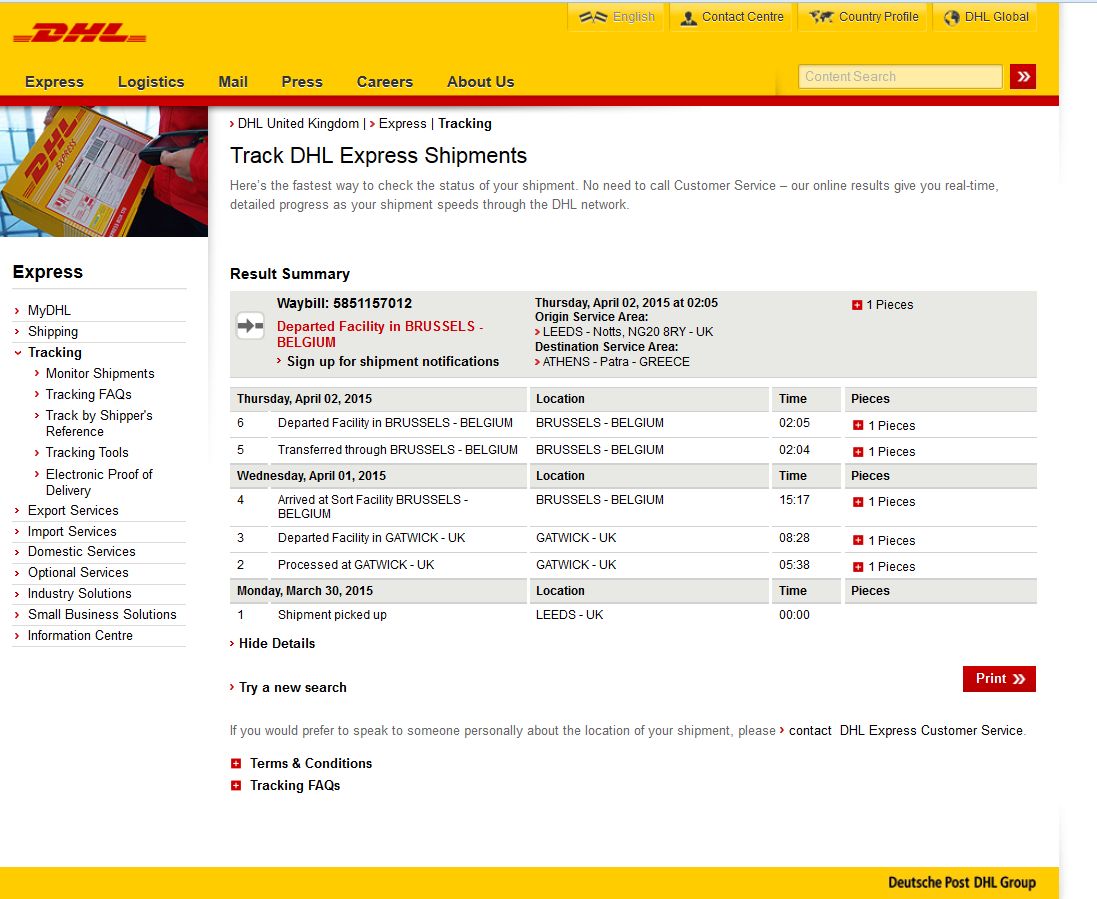Open Small Business Solutions in the sidebar
Image resolution: width=1097 pixels, height=899 pixels.
102,614
